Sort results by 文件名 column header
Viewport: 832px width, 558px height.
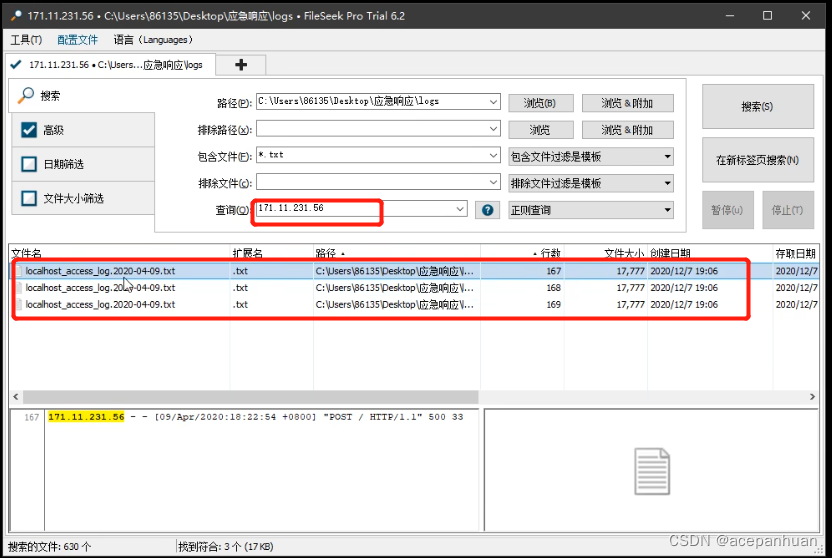(x=119, y=253)
